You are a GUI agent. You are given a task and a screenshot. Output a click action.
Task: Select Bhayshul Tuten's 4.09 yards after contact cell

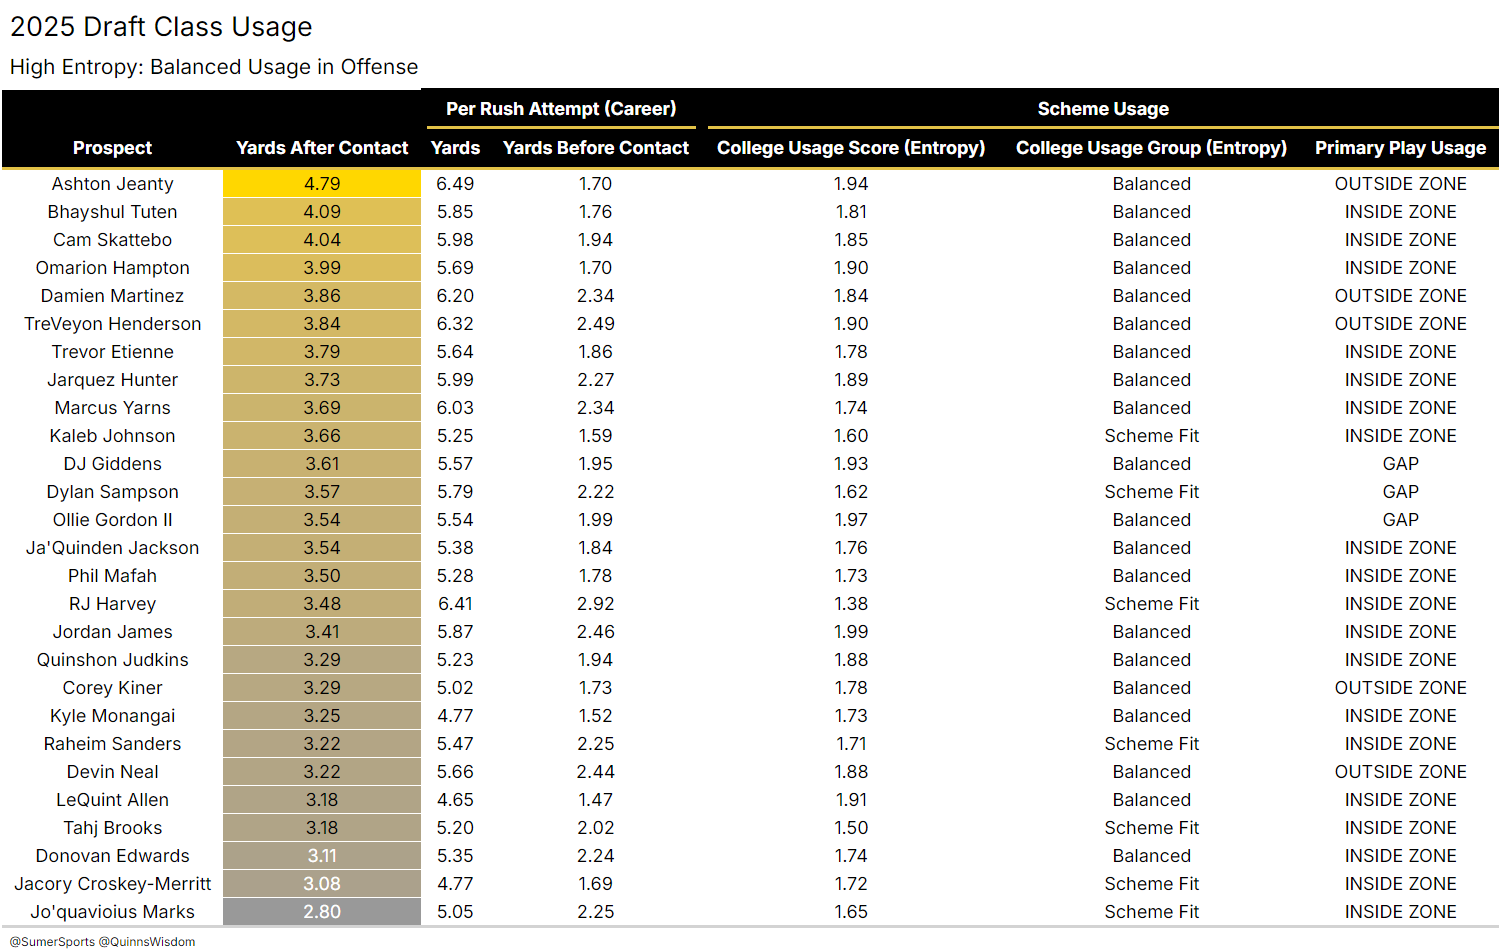coord(322,212)
